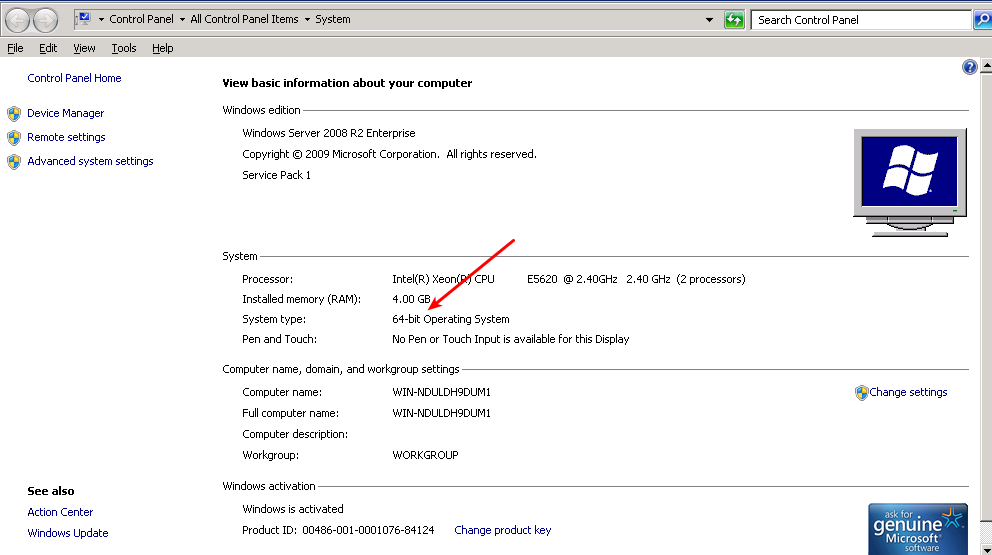Screen dimensions: 992x555
Task: Click the scrollbar up arrow
Action: (986, 66)
